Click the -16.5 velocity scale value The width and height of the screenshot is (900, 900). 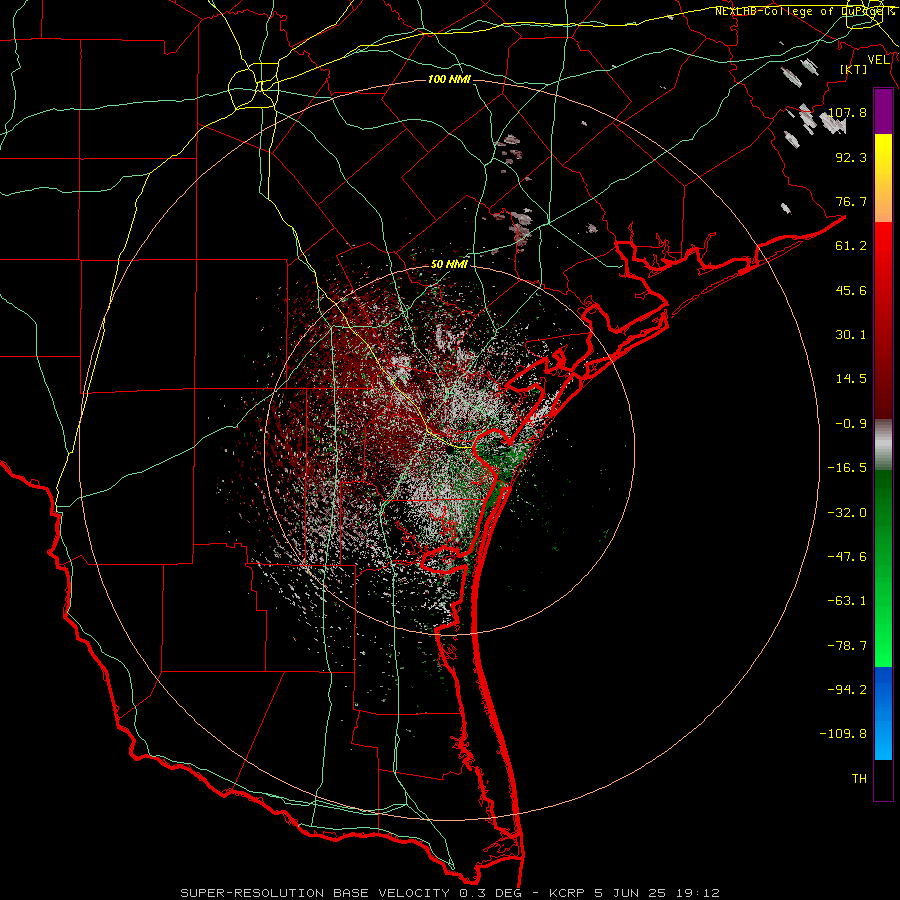pyautogui.click(x=847, y=468)
